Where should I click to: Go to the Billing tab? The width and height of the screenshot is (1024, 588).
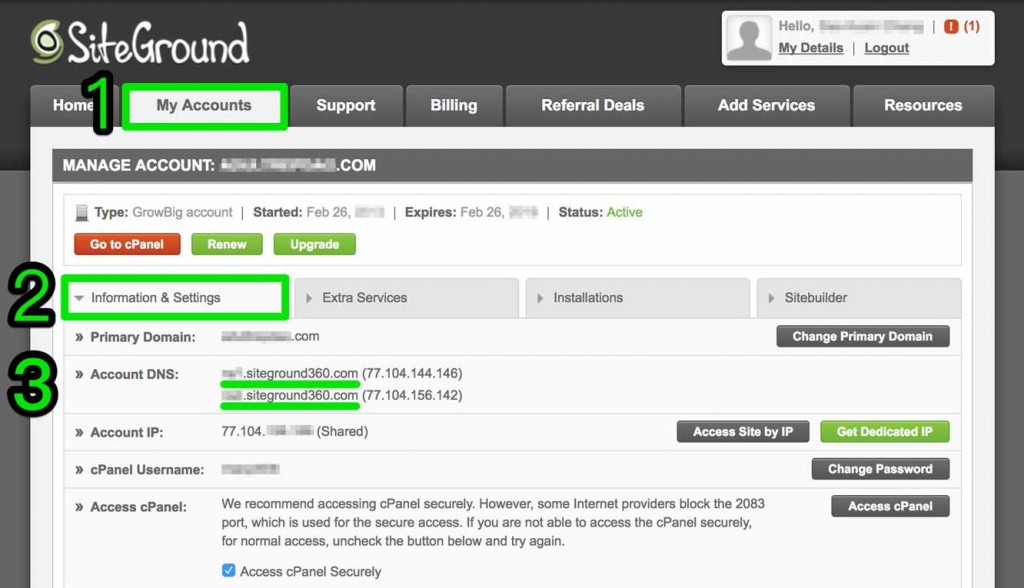454,105
